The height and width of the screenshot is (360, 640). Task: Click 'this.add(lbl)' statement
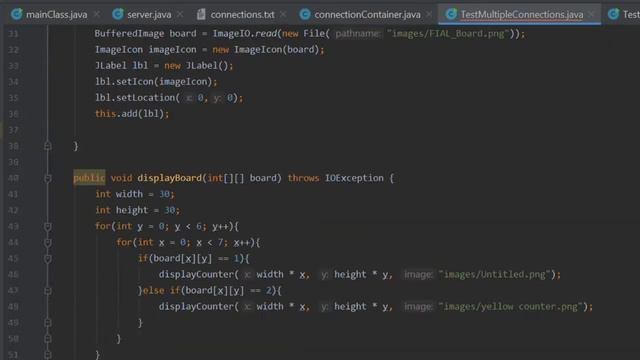click(x=132, y=113)
